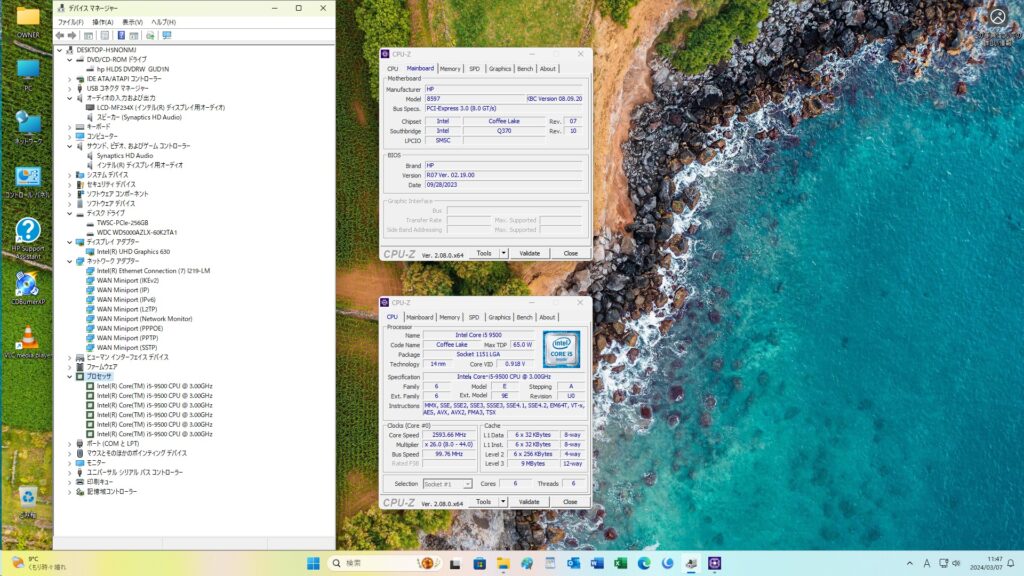1024x576 pixels.
Task: Expand the キーボード device category
Action: click(69, 127)
